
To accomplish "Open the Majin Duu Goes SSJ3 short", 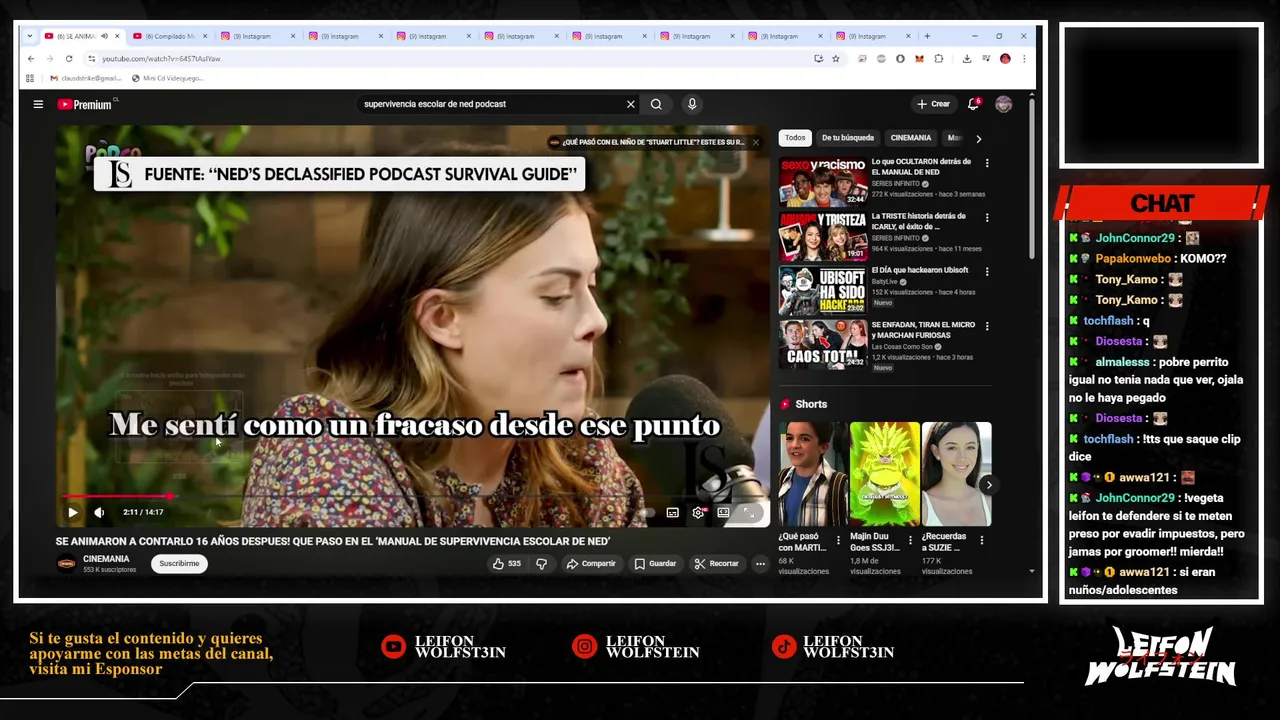I will pyautogui.click(x=885, y=474).
